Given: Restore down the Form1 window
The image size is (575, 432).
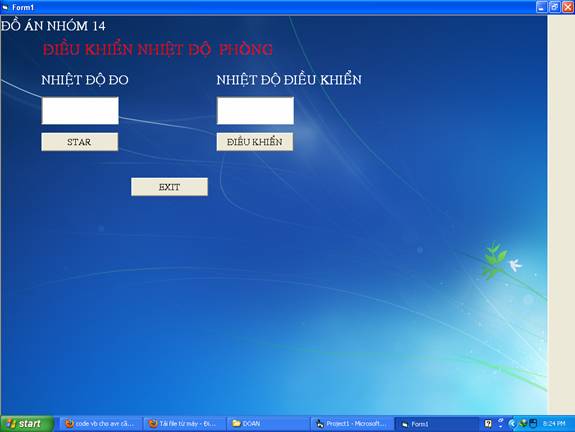Looking at the screenshot, I should (x=554, y=7).
